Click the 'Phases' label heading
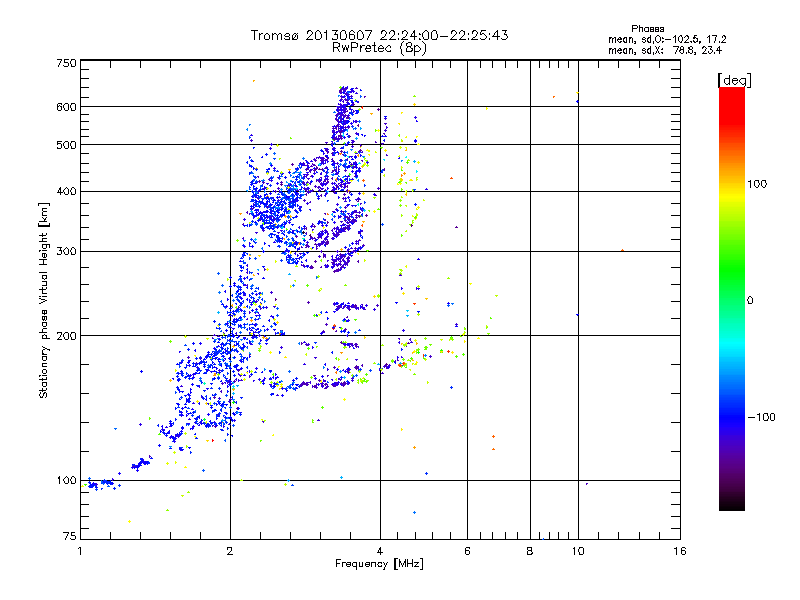 click(647, 29)
